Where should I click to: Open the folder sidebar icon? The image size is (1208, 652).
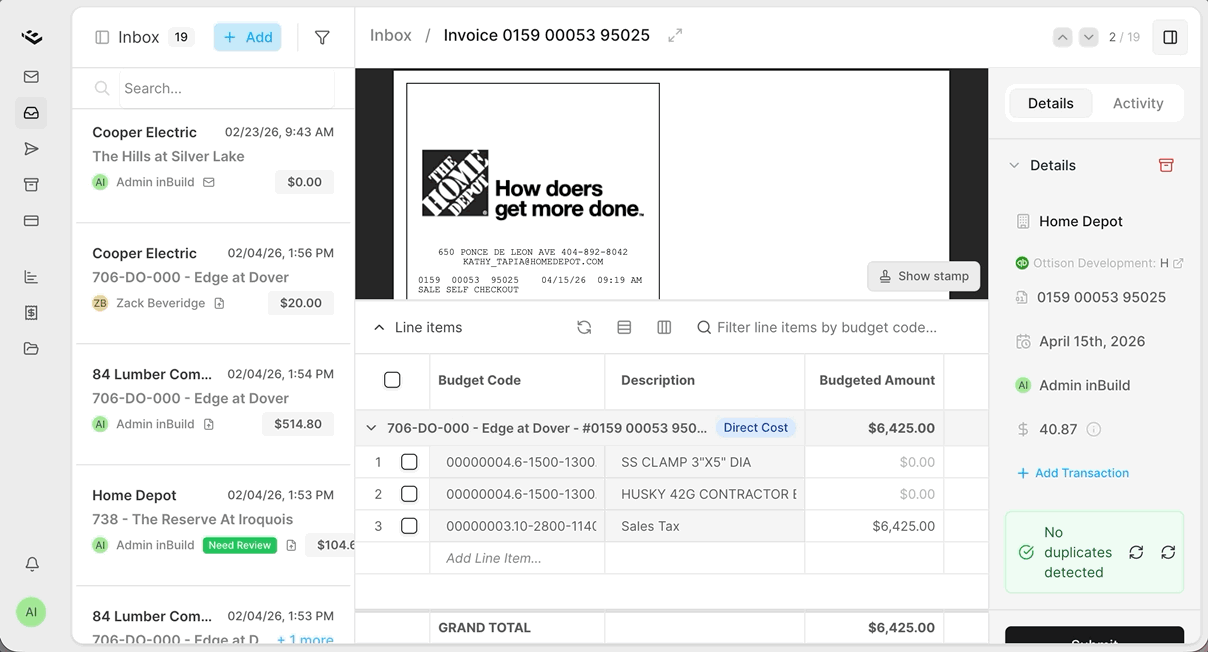point(32,349)
